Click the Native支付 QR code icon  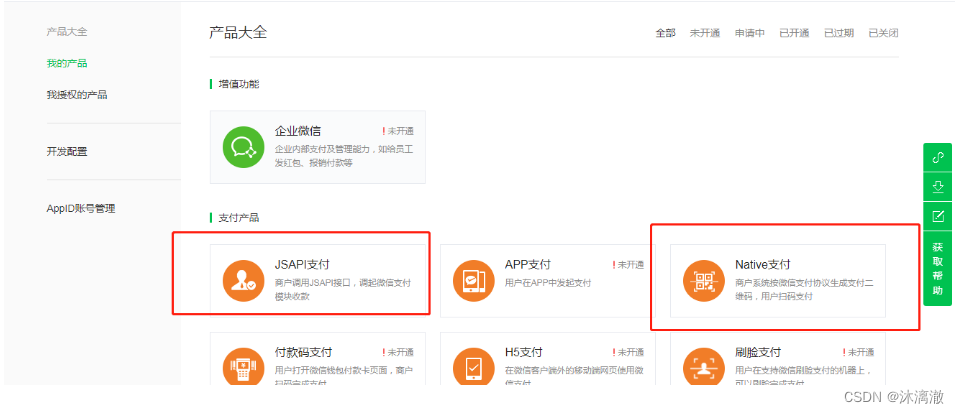703,281
